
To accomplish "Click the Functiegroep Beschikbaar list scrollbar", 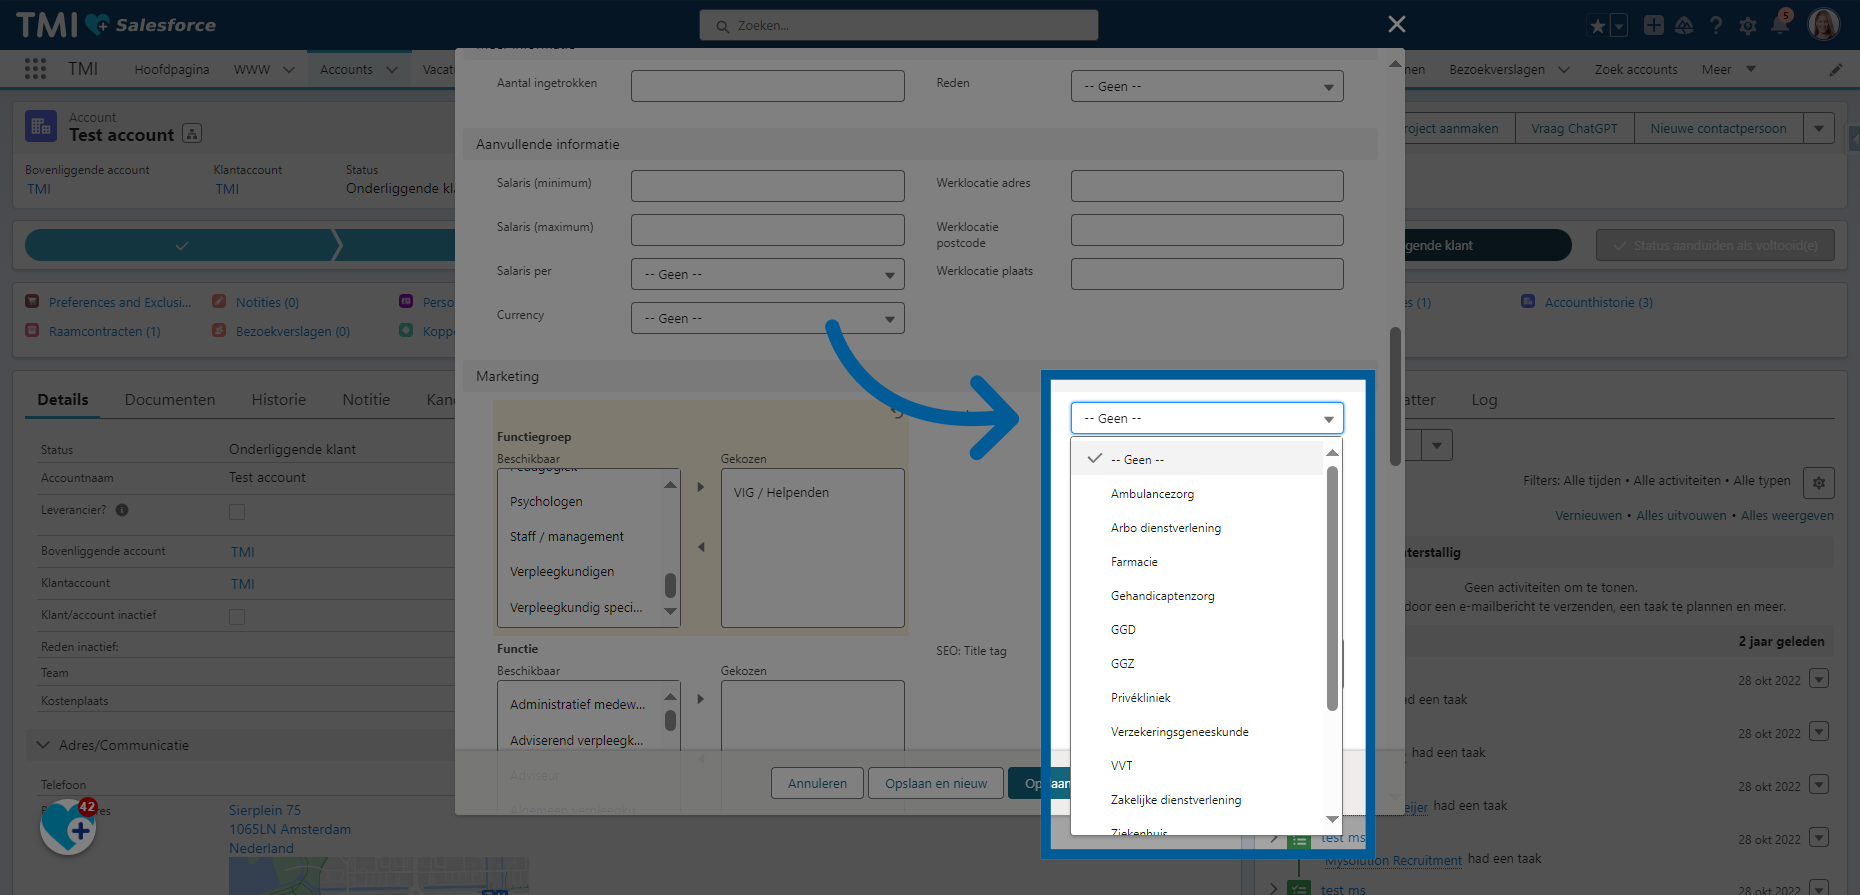I will [670, 585].
